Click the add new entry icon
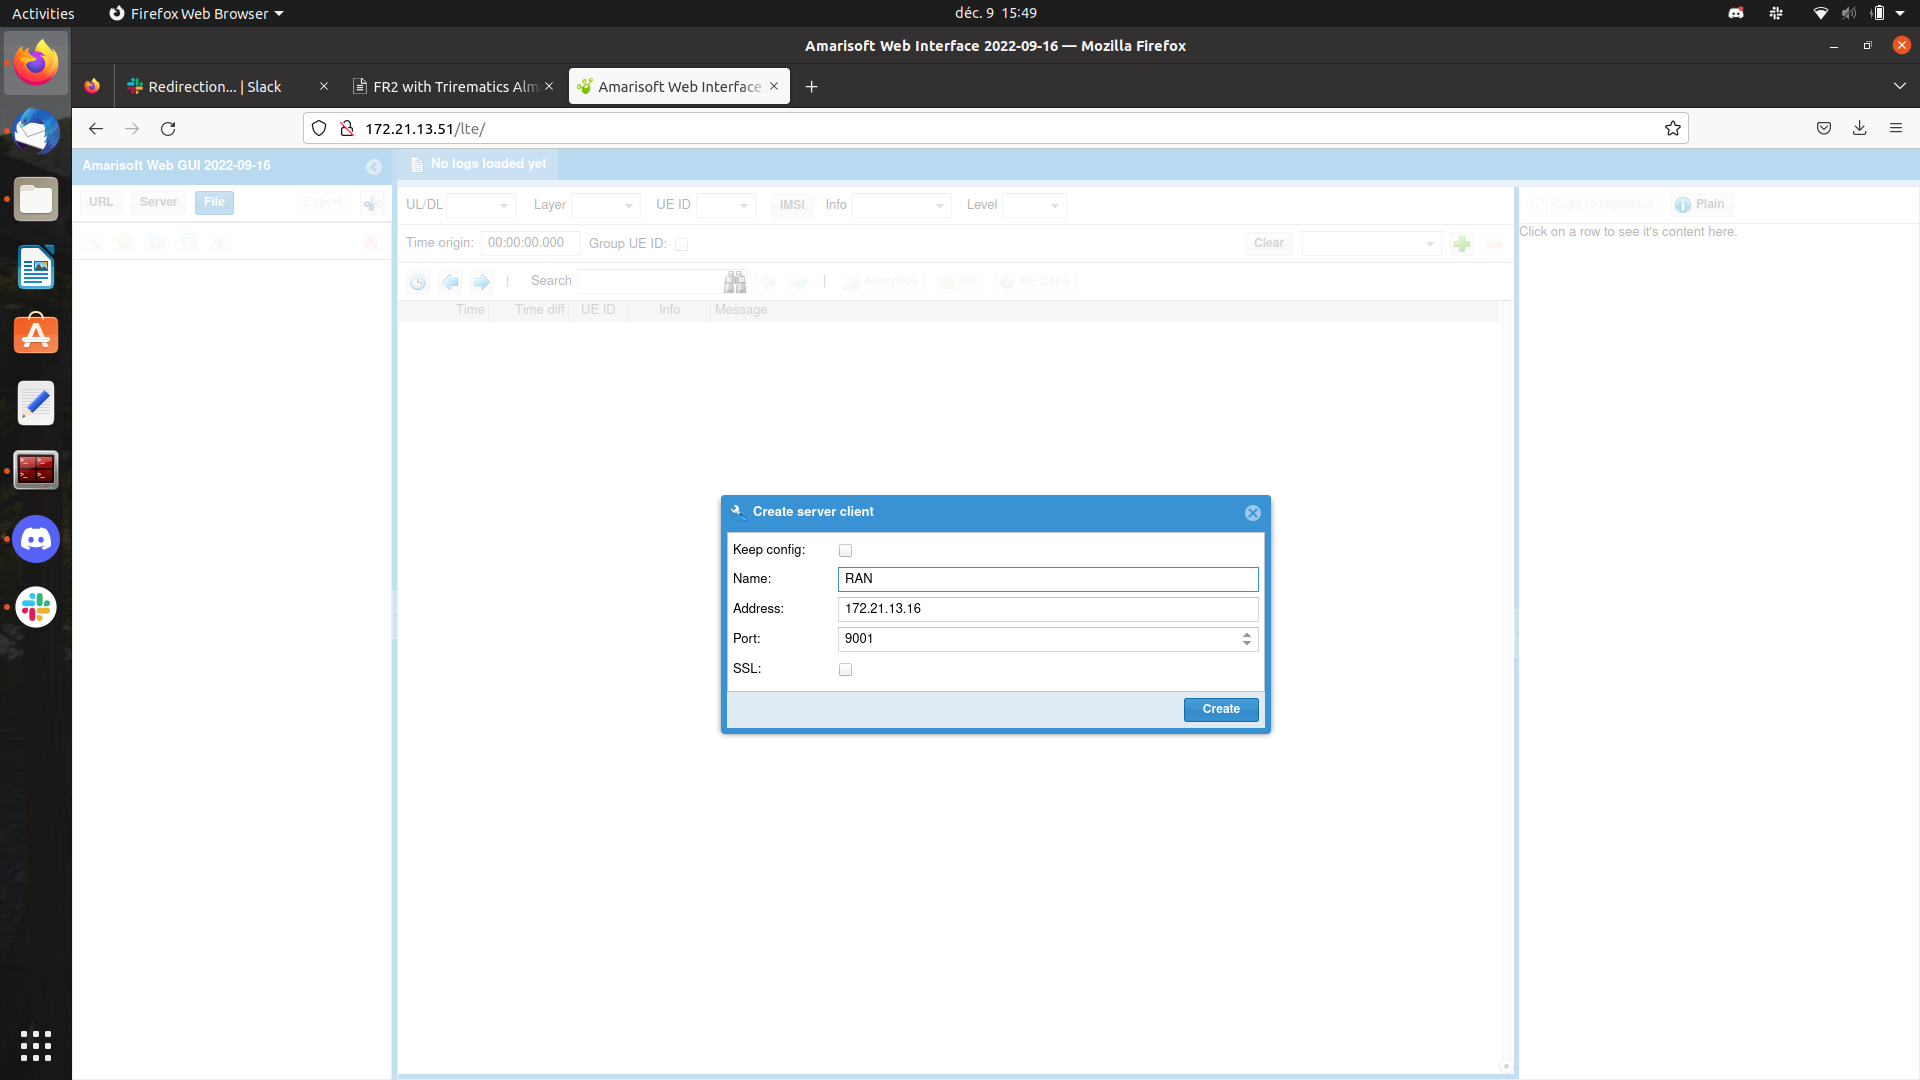 [x=1462, y=241]
